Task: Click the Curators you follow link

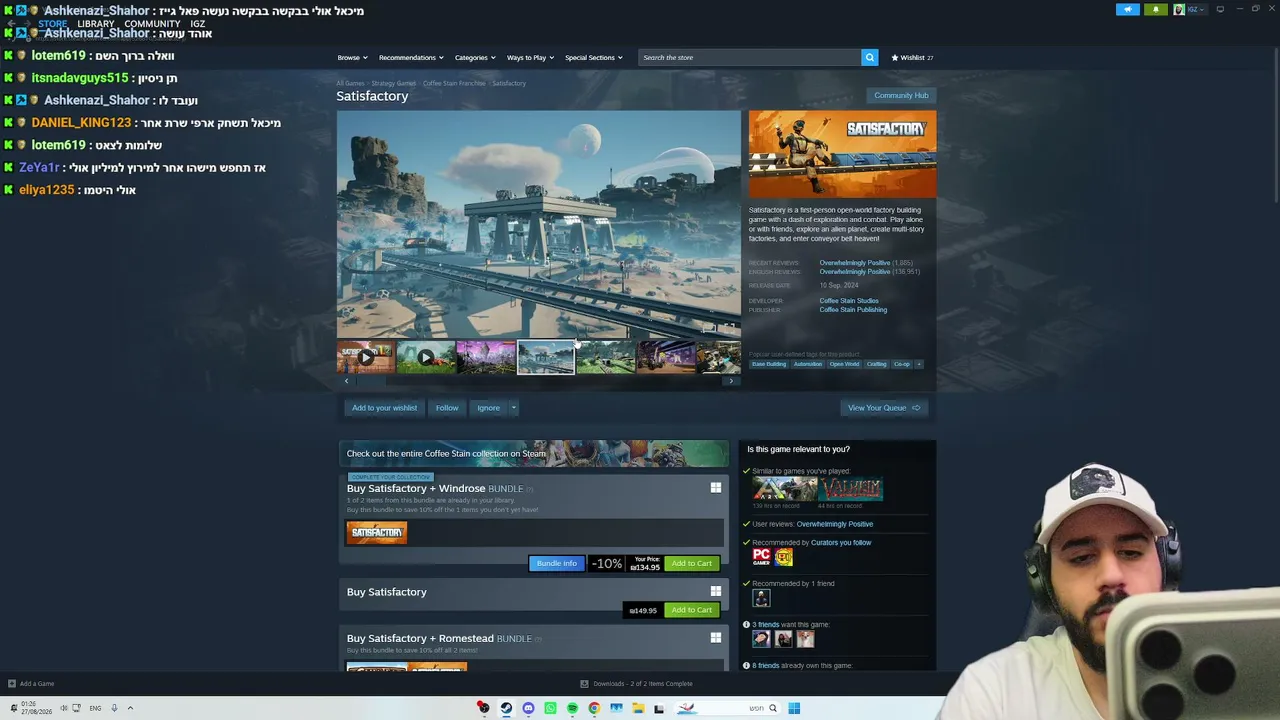Action: 841,543
